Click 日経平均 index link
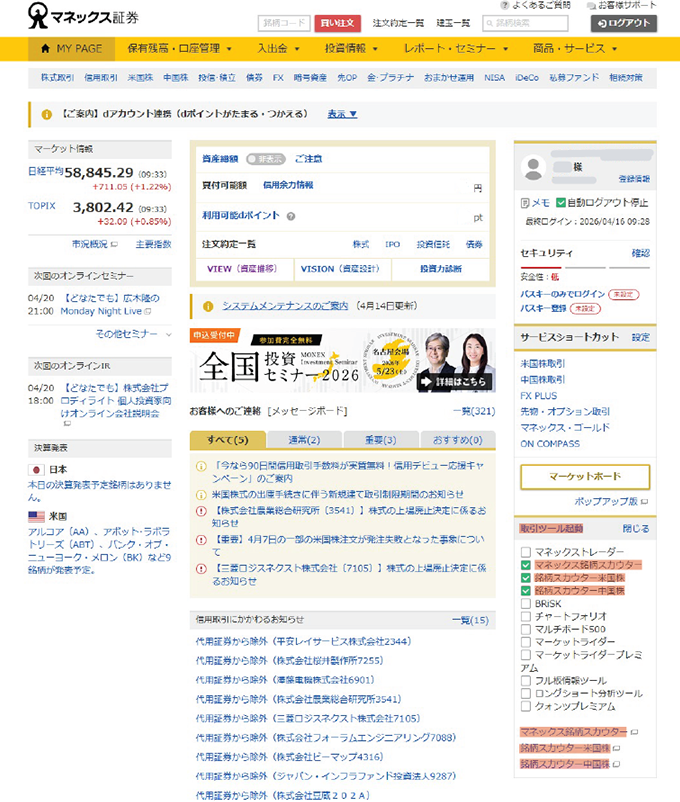Screen dimensions: 680x802 (46, 171)
